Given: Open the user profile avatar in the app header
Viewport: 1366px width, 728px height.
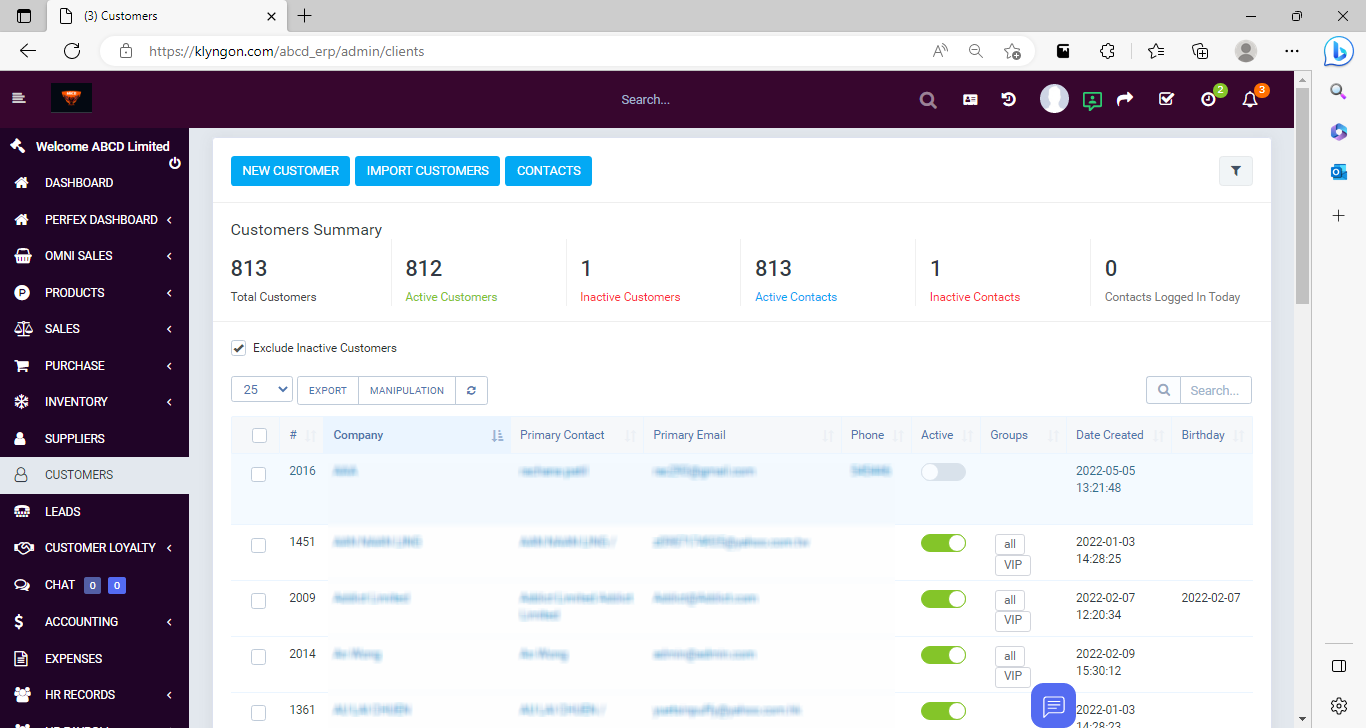Looking at the screenshot, I should [1054, 98].
